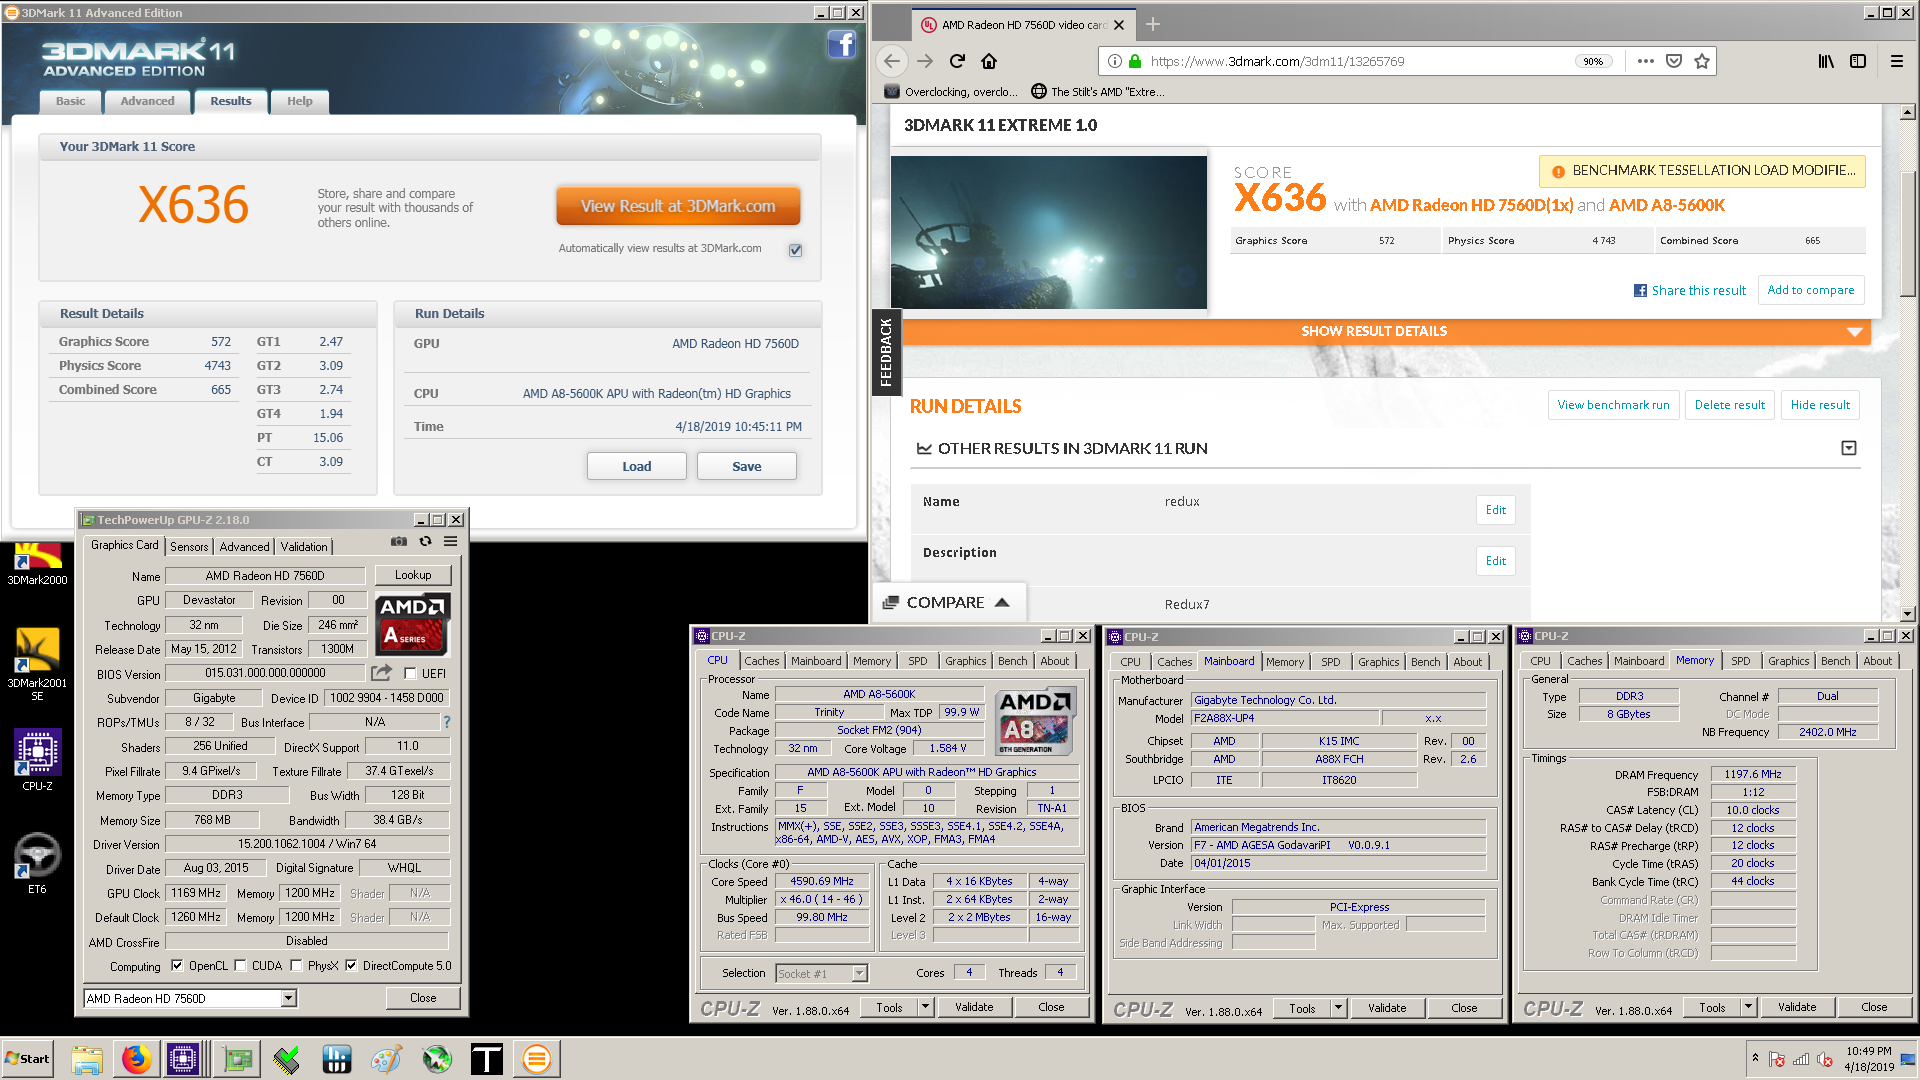1920x1080 pixels.
Task: Open the vertical Feedback side tab
Action: click(886, 352)
